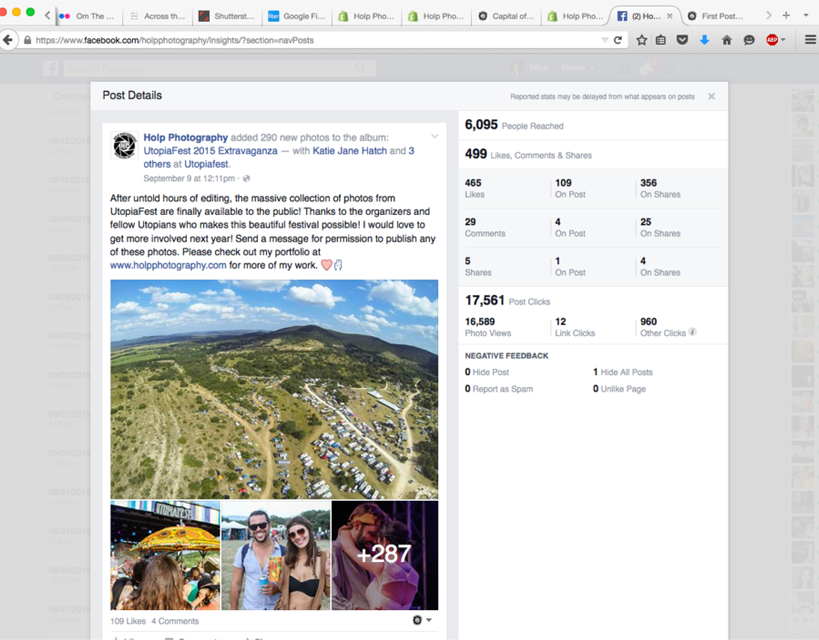Click the site lock icon in address bar
The width and height of the screenshot is (819, 640).
pos(27,40)
